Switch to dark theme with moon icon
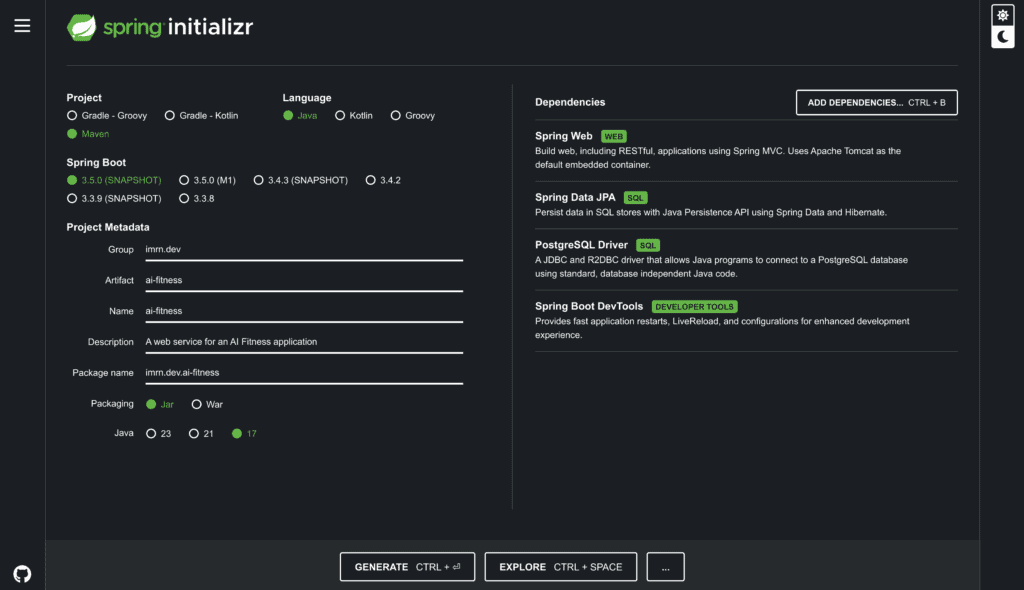The image size is (1024, 590). 1002,37
